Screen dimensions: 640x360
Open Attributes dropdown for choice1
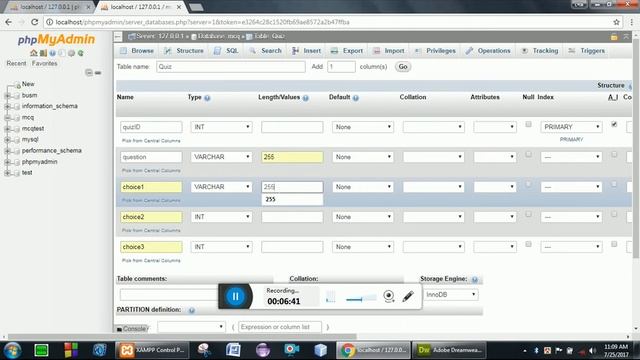click(495, 187)
